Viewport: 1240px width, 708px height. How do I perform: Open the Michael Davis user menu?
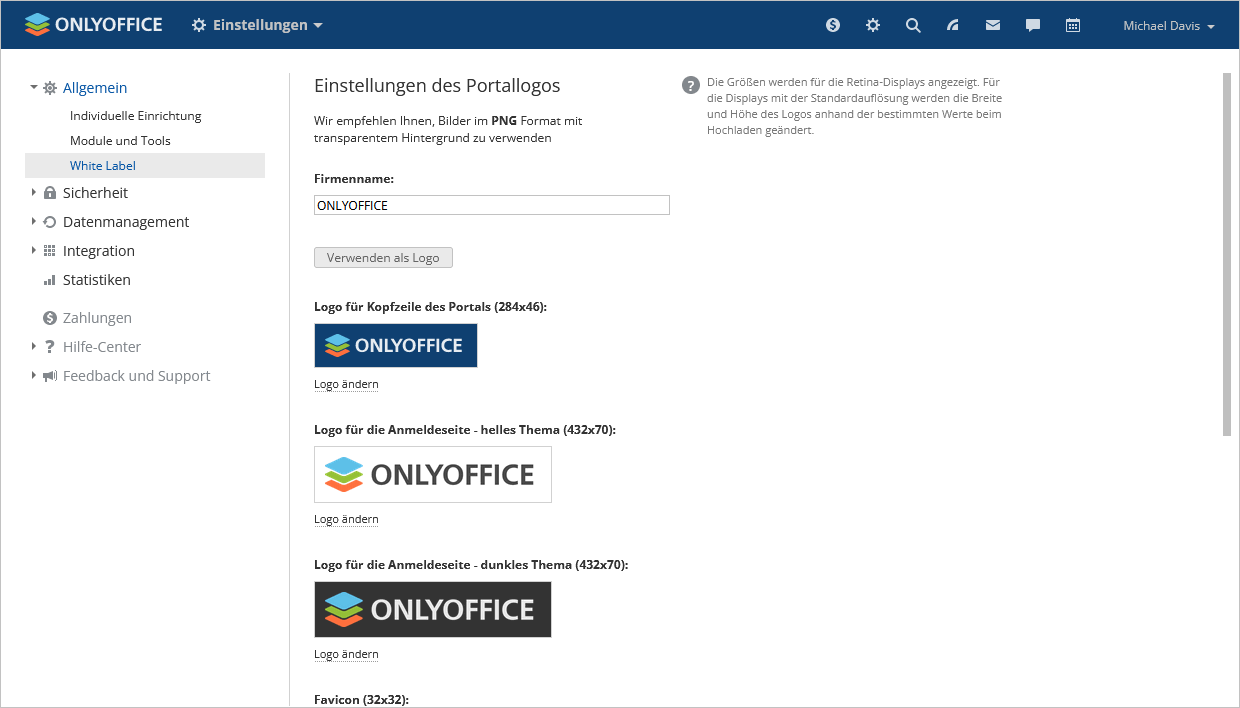tap(1168, 26)
